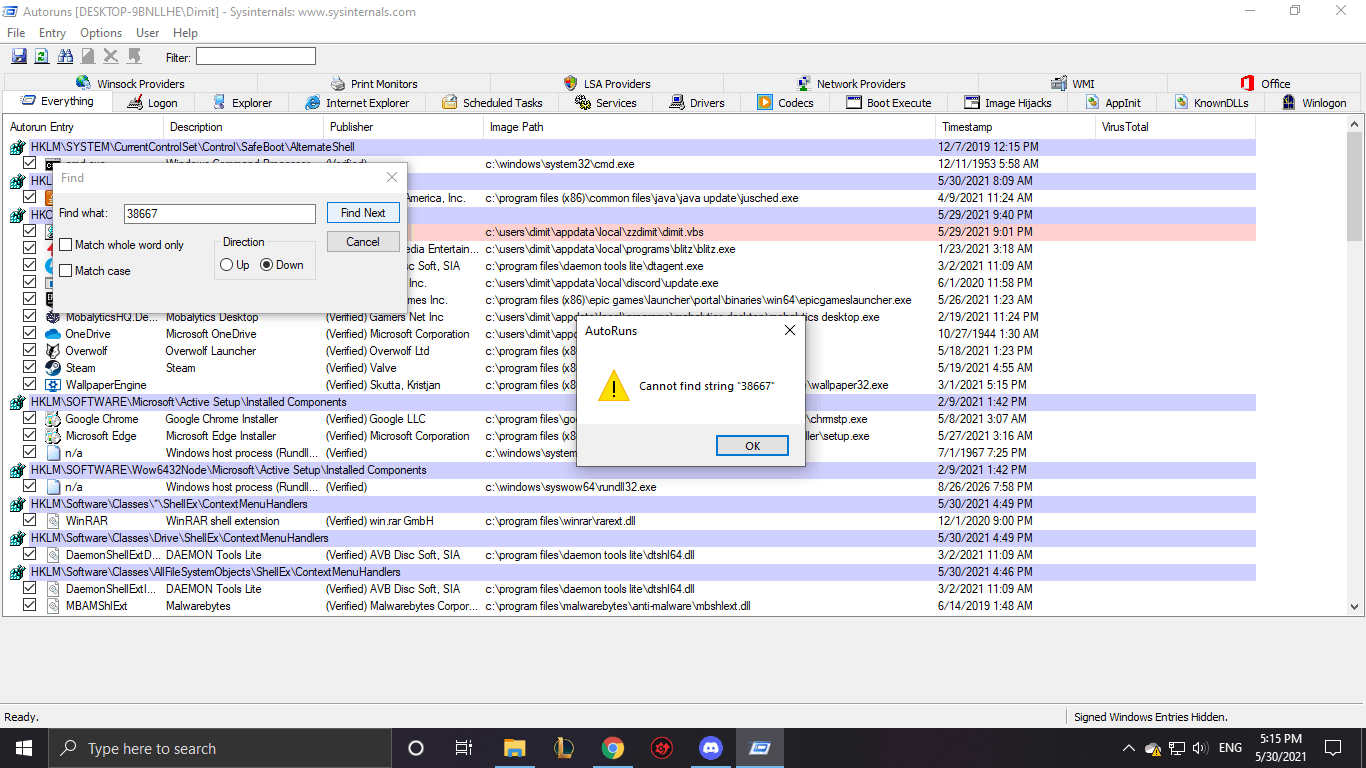Select the Up direction radio button

226,265
